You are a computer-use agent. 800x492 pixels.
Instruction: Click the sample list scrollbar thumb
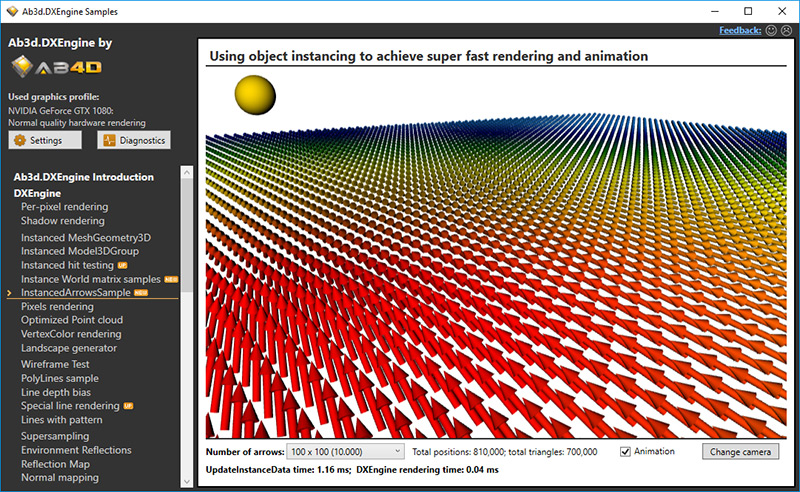(x=187, y=235)
